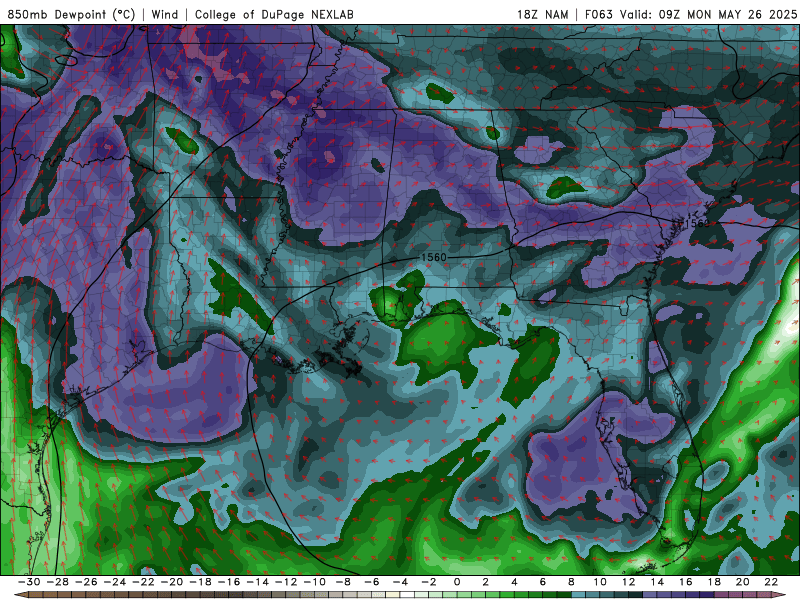Click the '14' colorbar scale label

coord(657,582)
